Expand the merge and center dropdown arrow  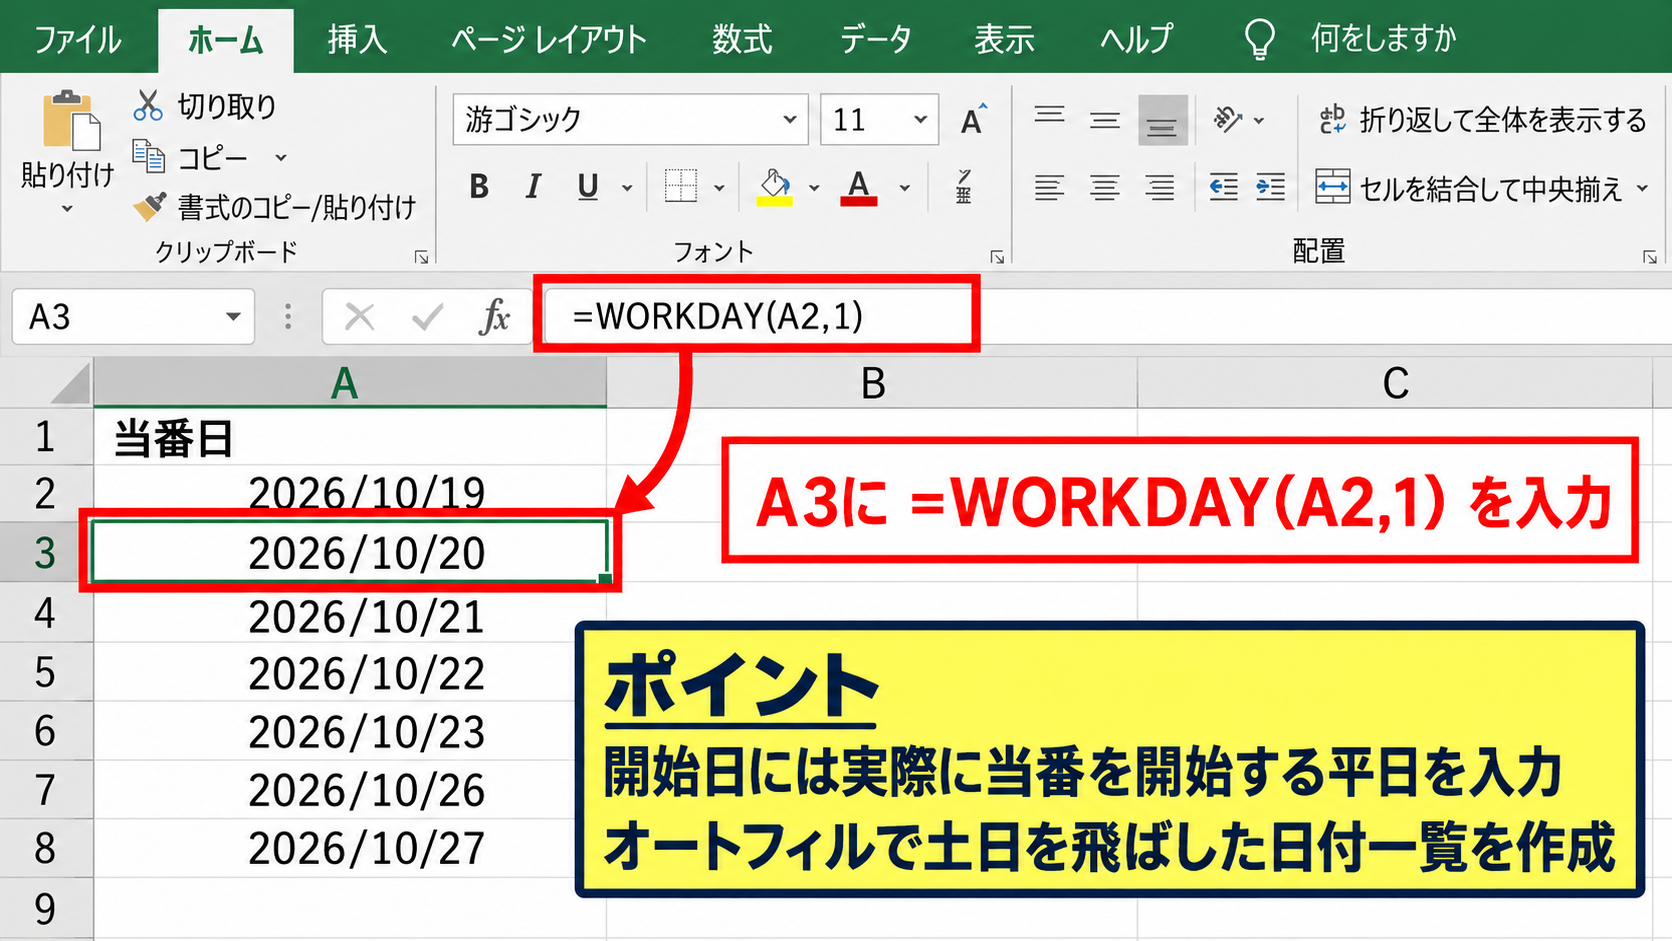point(1642,188)
